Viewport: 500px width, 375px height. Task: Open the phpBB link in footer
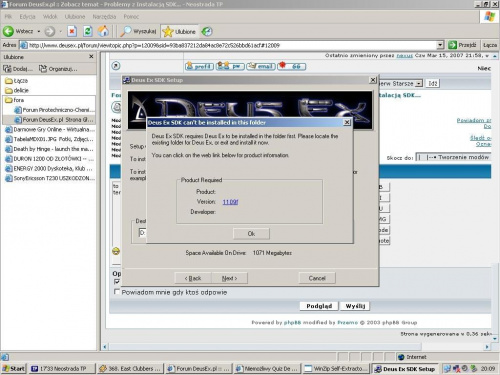pyautogui.click(x=292, y=322)
